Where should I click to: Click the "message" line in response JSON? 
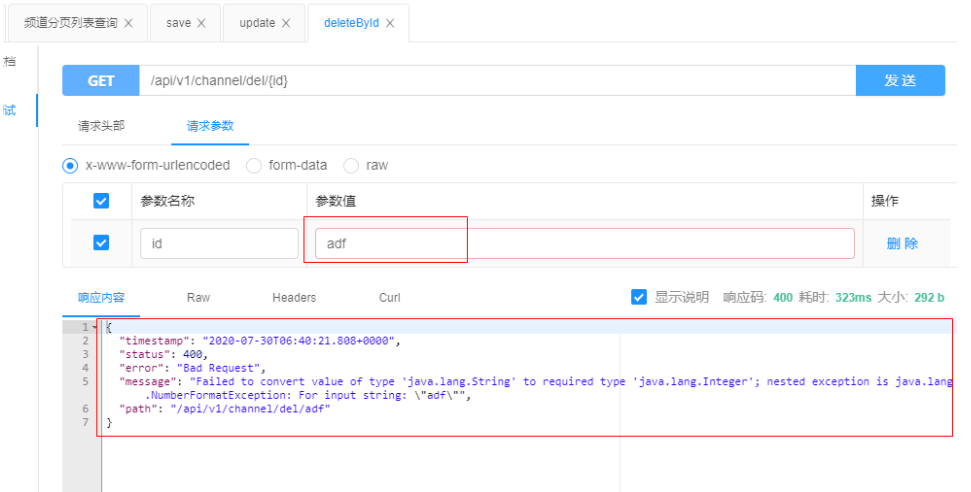coord(536,382)
